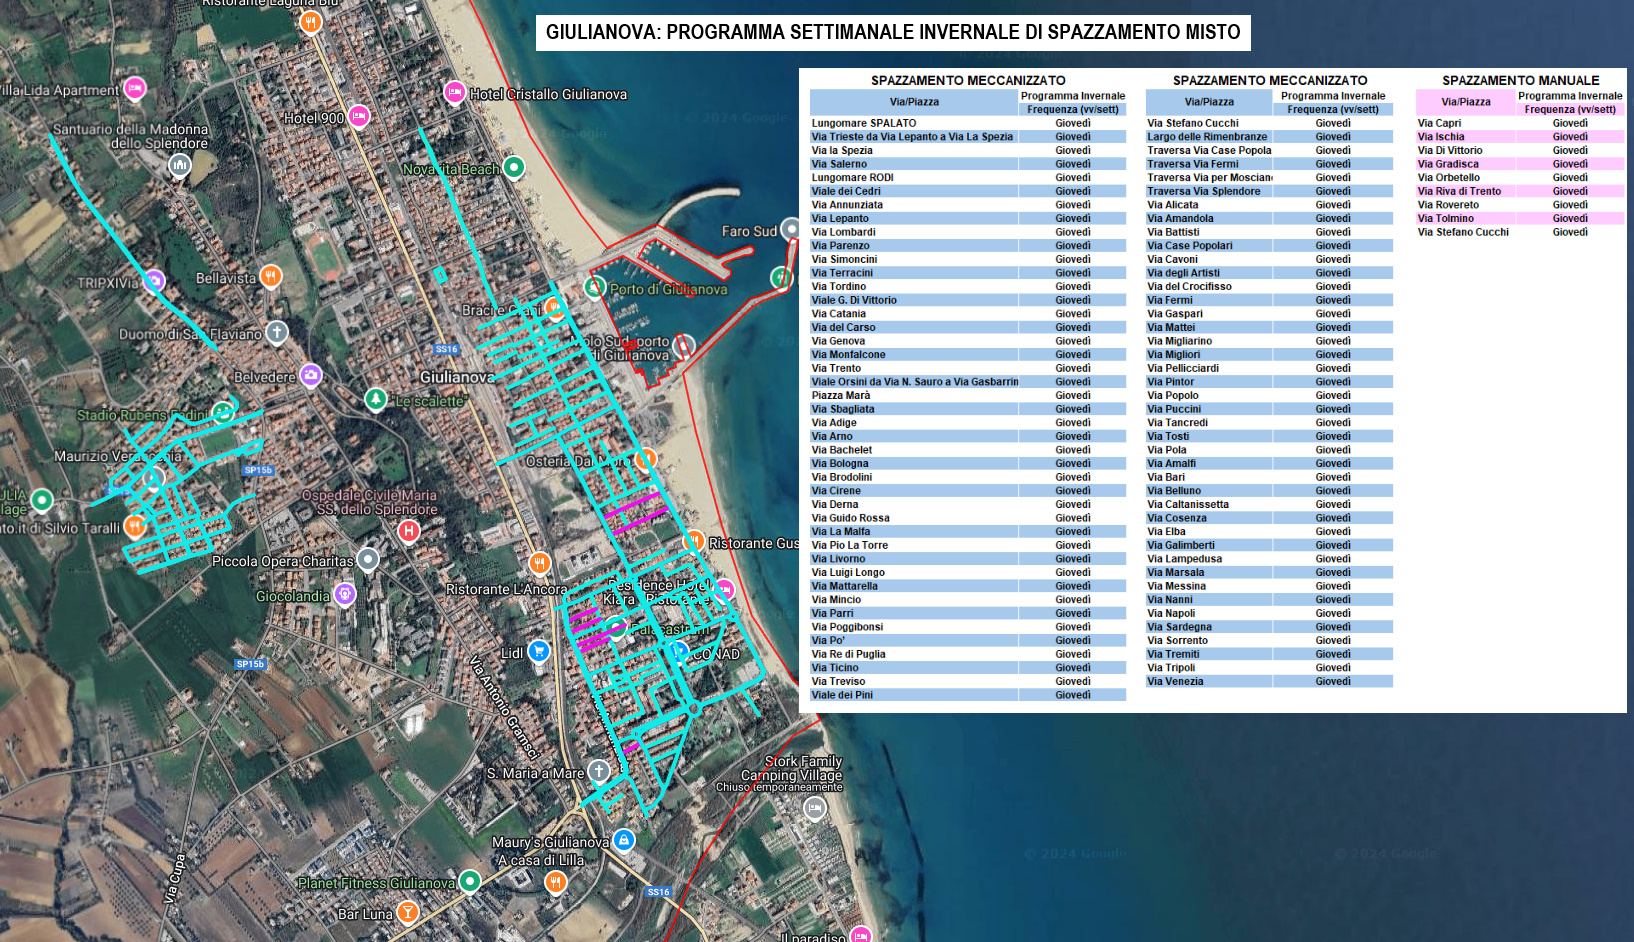Click the Giocolandia purple marker

[x=345, y=594]
